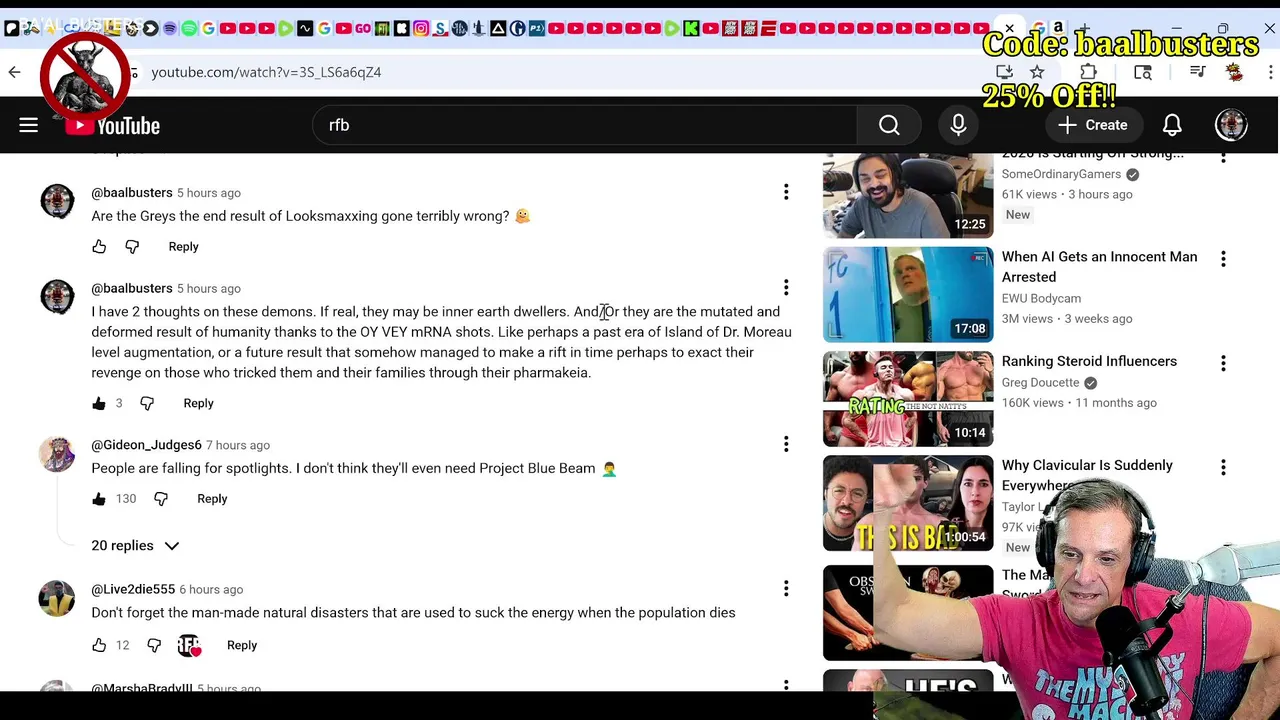Reply to the Gideon_Judges6 comment
The width and height of the screenshot is (1280, 720).
coord(212,498)
